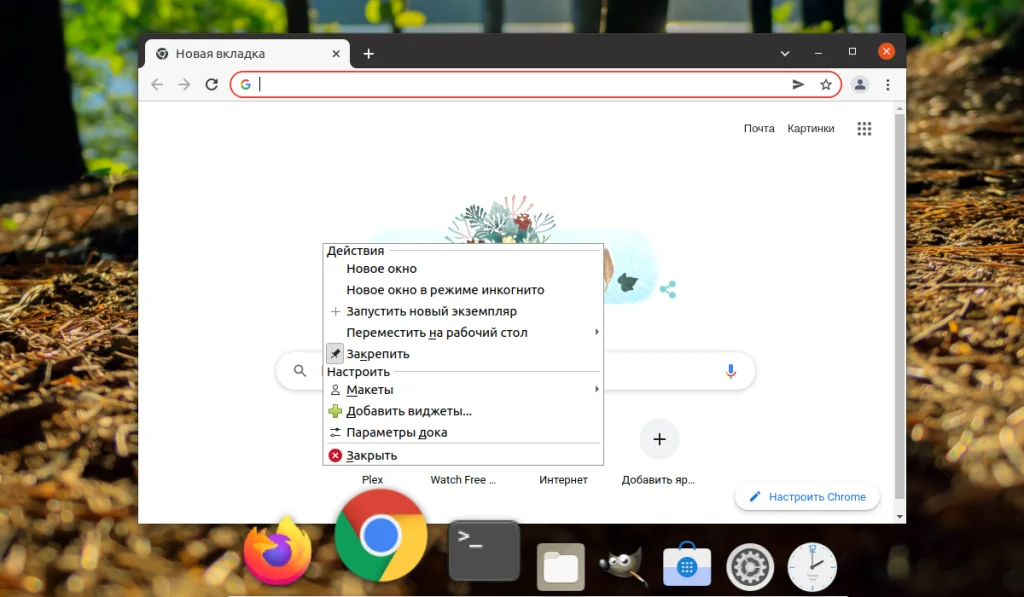
Task: Choose "Новое окно в режиме инкогнито"
Action: 444,289
